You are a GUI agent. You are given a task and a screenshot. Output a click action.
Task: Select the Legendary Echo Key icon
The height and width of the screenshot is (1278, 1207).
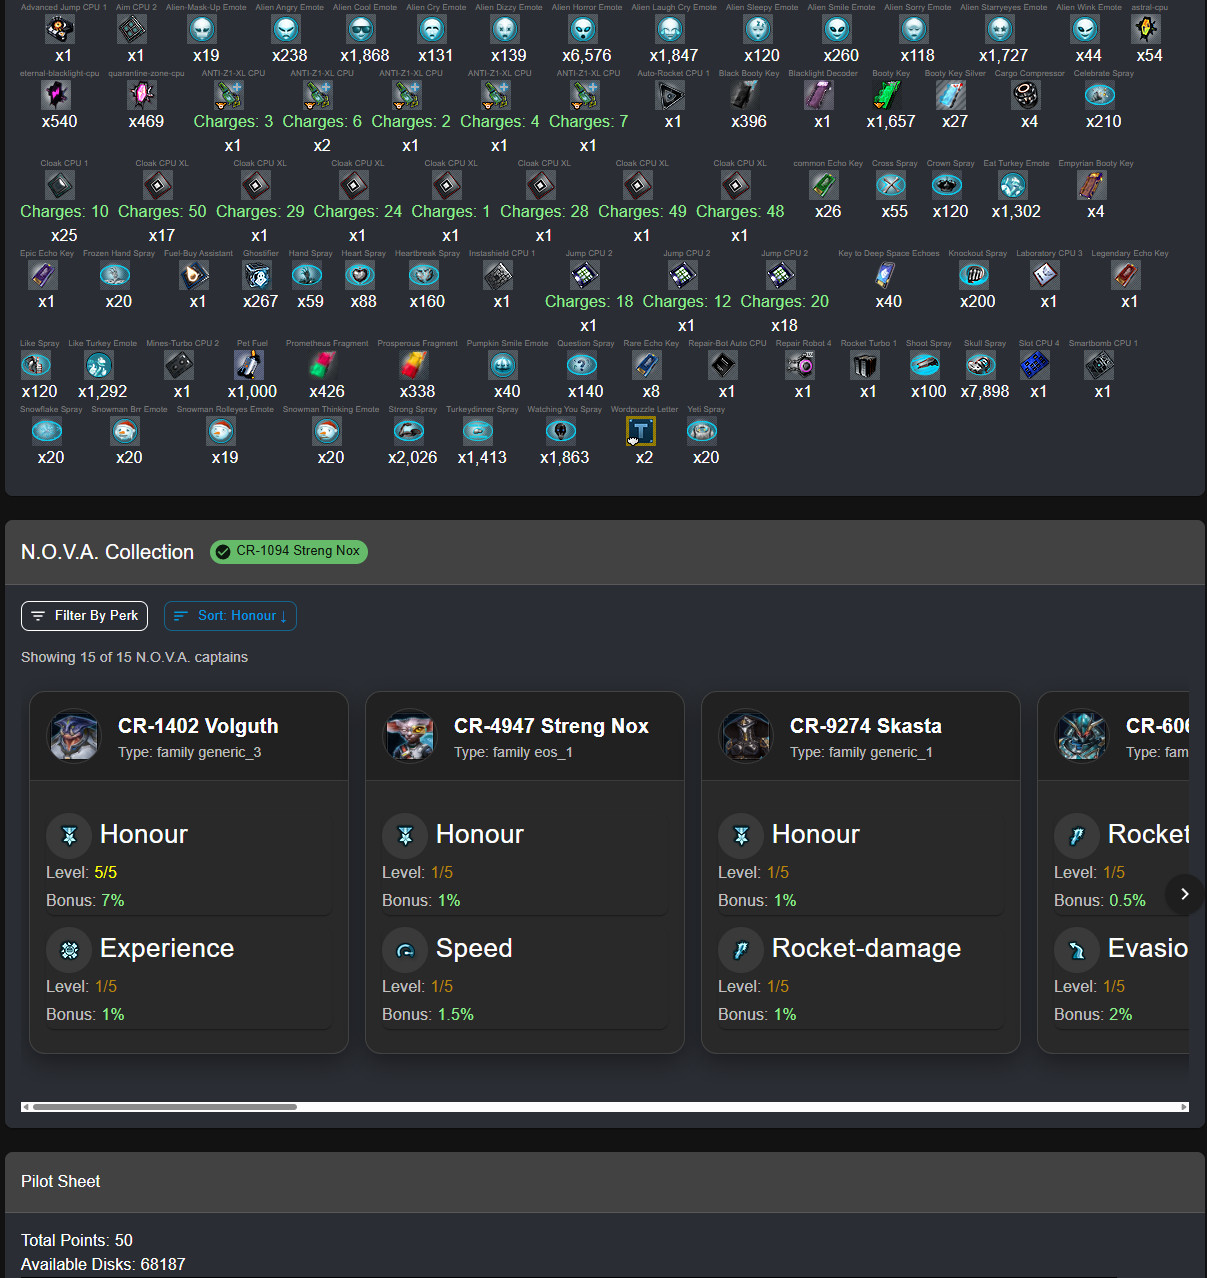coord(1126,276)
